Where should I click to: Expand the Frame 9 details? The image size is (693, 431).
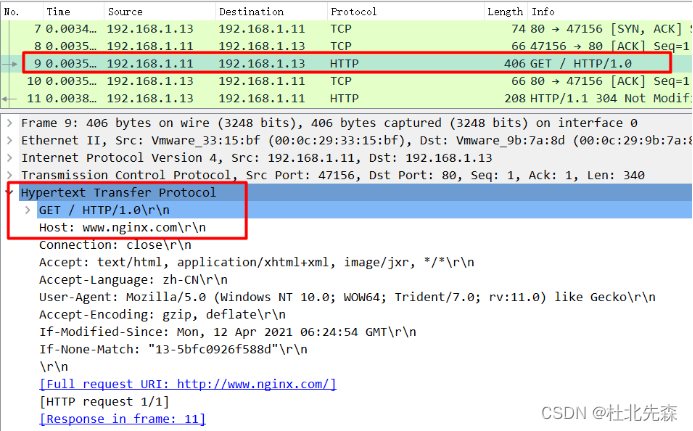tap(10, 123)
